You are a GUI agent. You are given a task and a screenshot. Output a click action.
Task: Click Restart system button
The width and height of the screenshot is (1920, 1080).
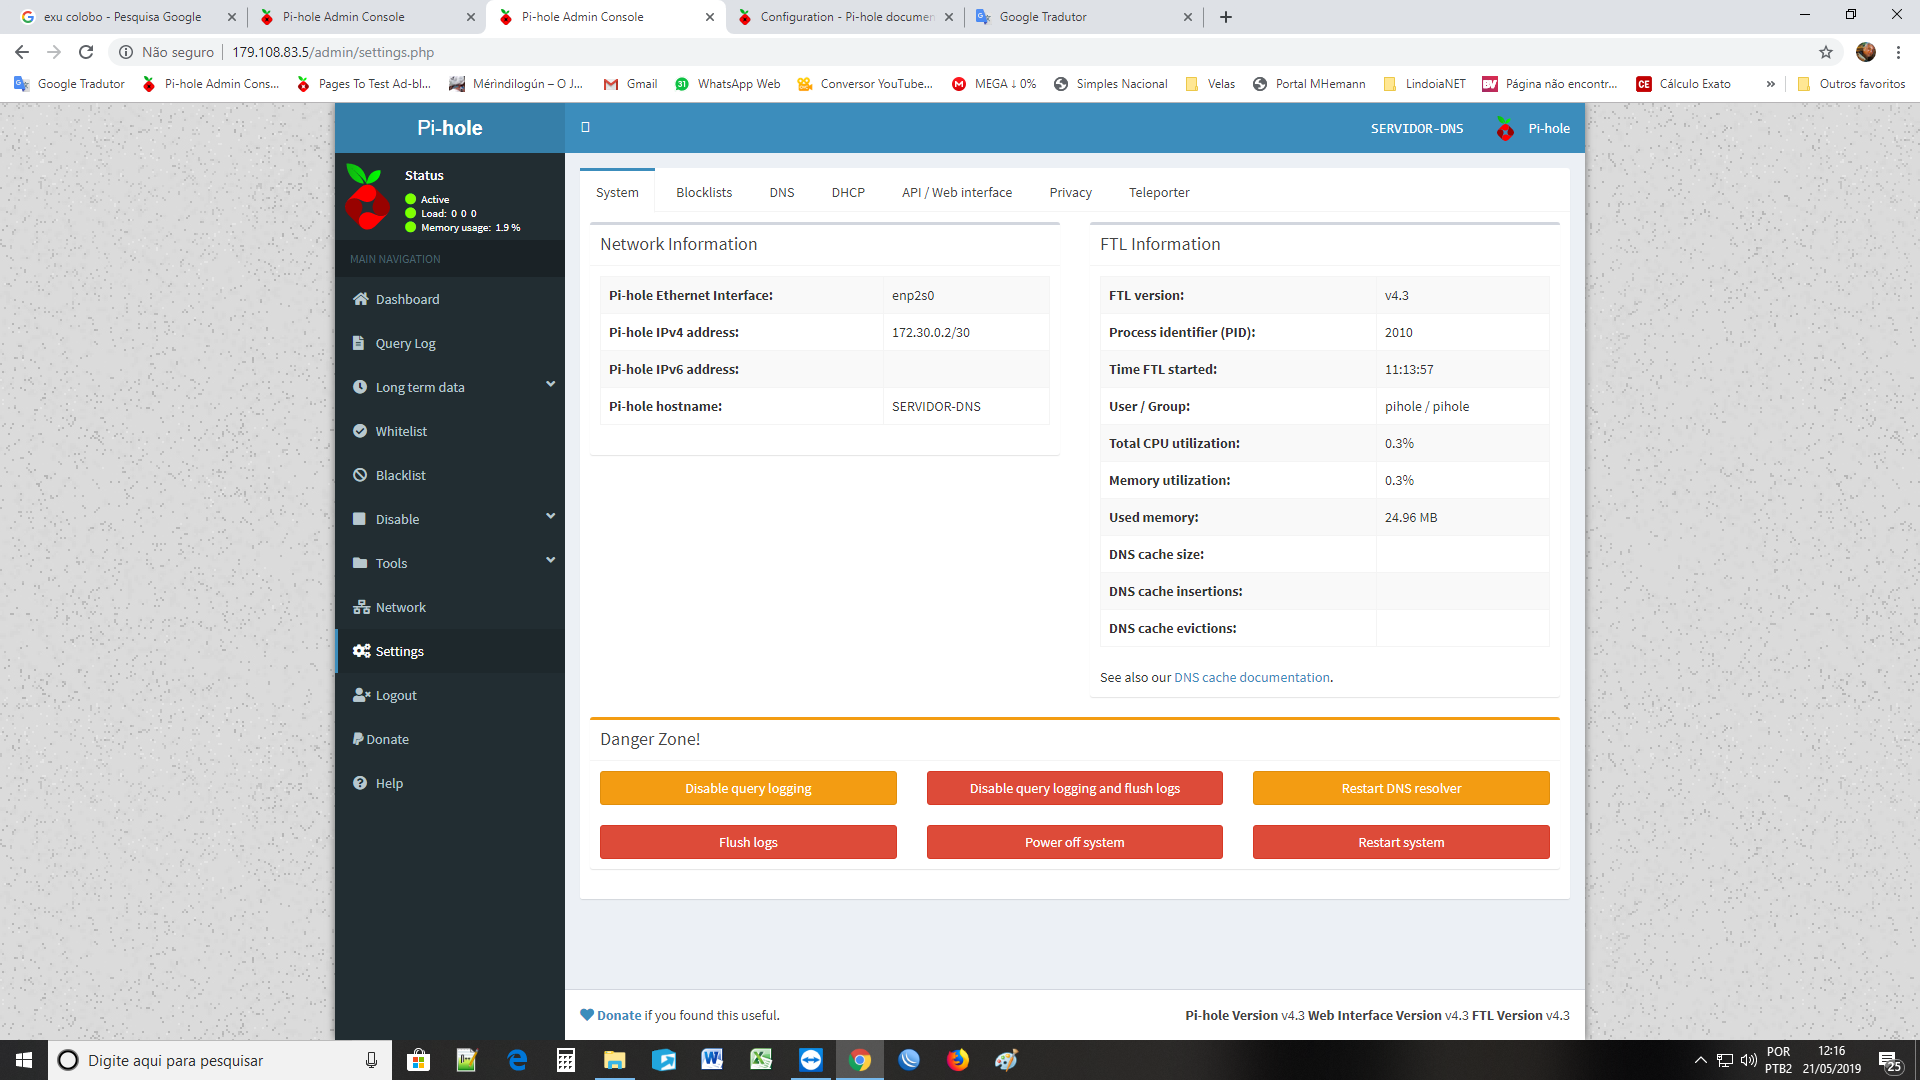click(x=1401, y=842)
